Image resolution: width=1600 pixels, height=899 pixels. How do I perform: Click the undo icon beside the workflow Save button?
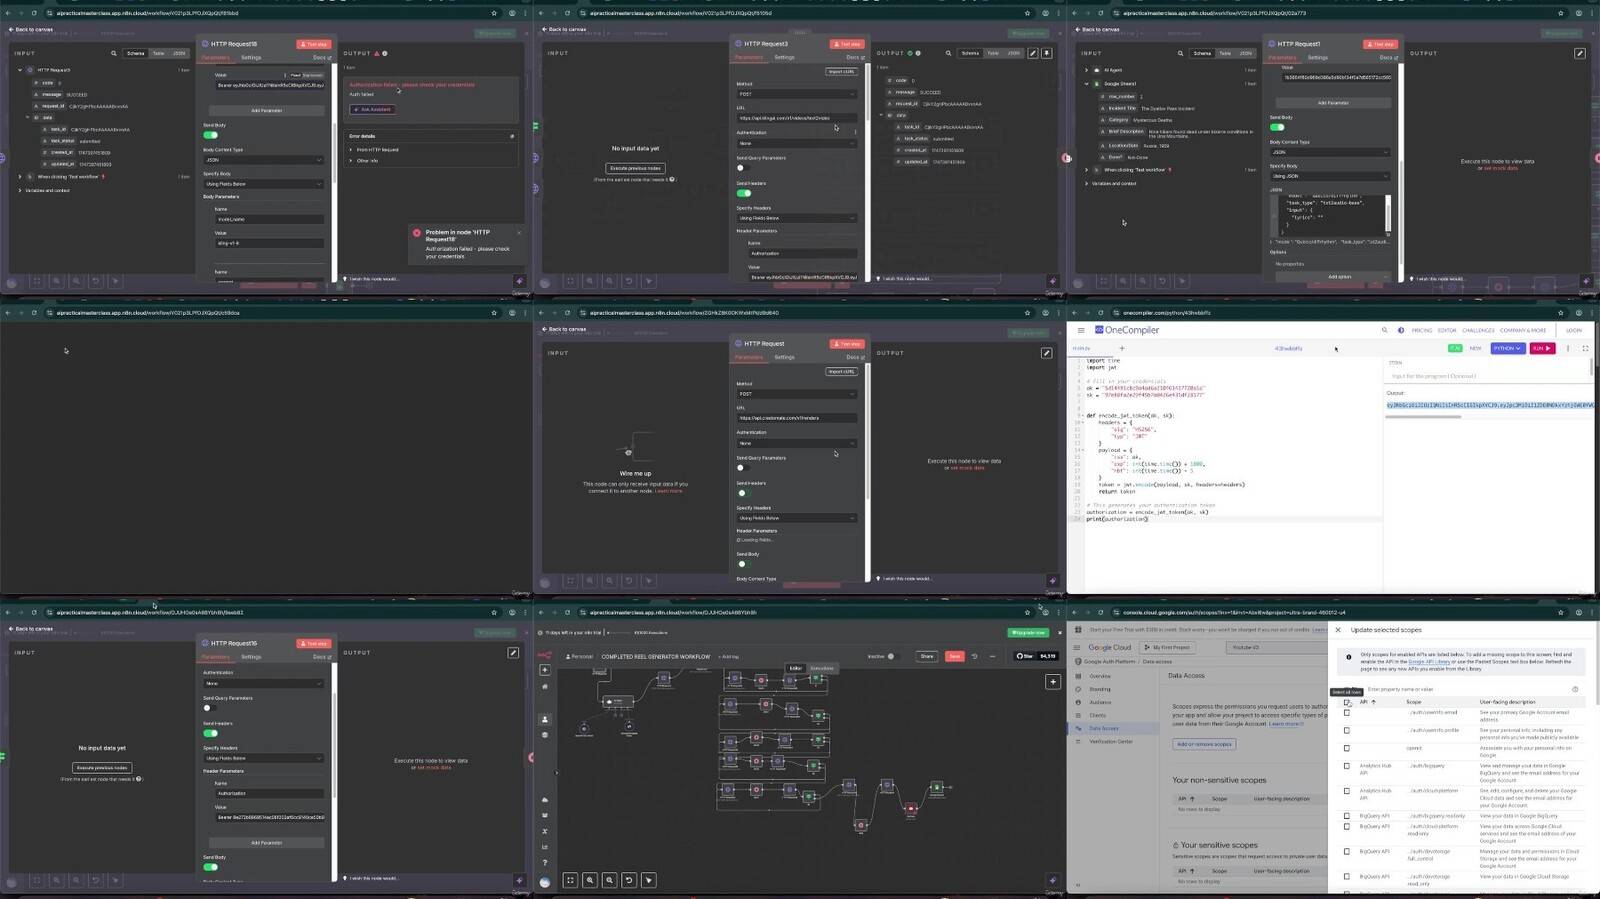click(976, 656)
